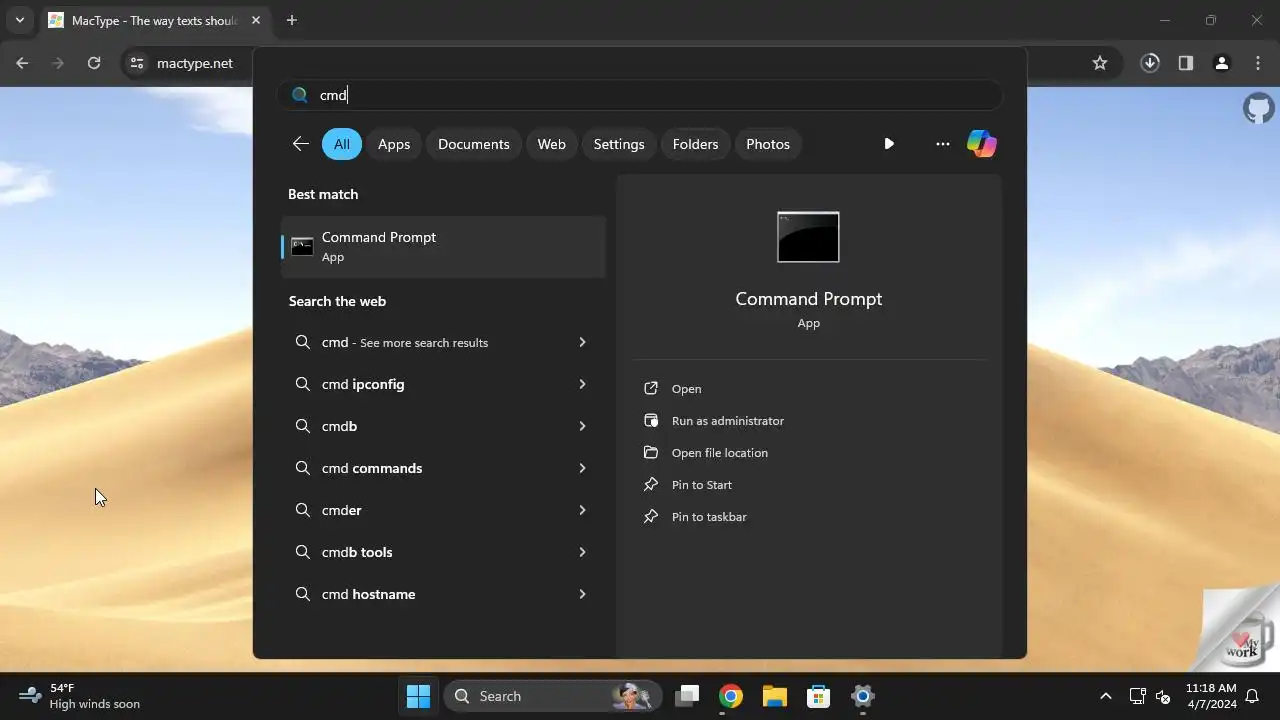Expand the 'cmd hostname' suggestion arrow
The width and height of the screenshot is (1280, 720).
582,594
